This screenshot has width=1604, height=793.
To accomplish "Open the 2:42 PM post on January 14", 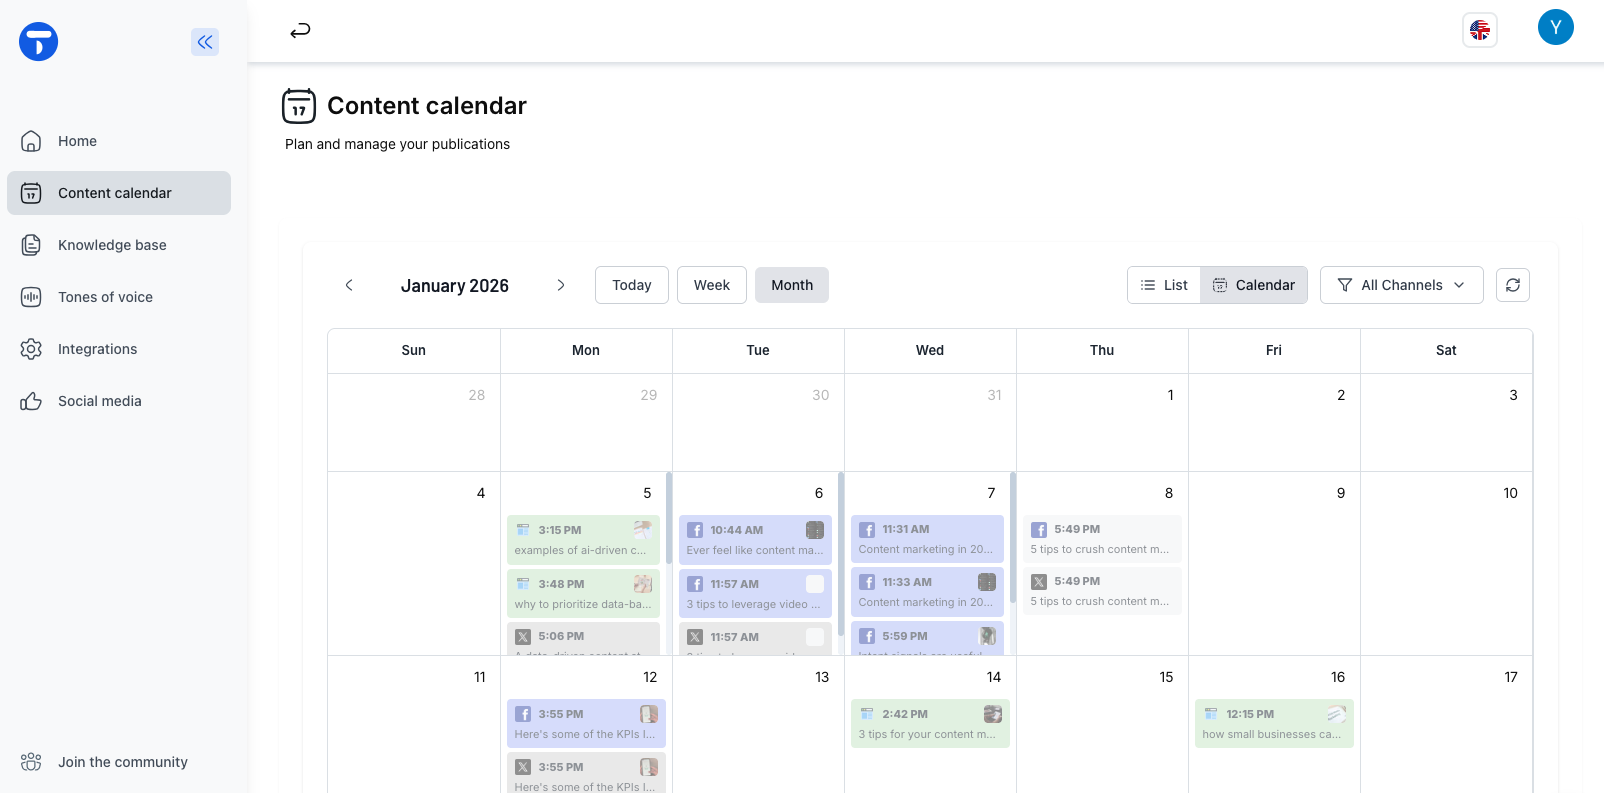I will pos(930,723).
